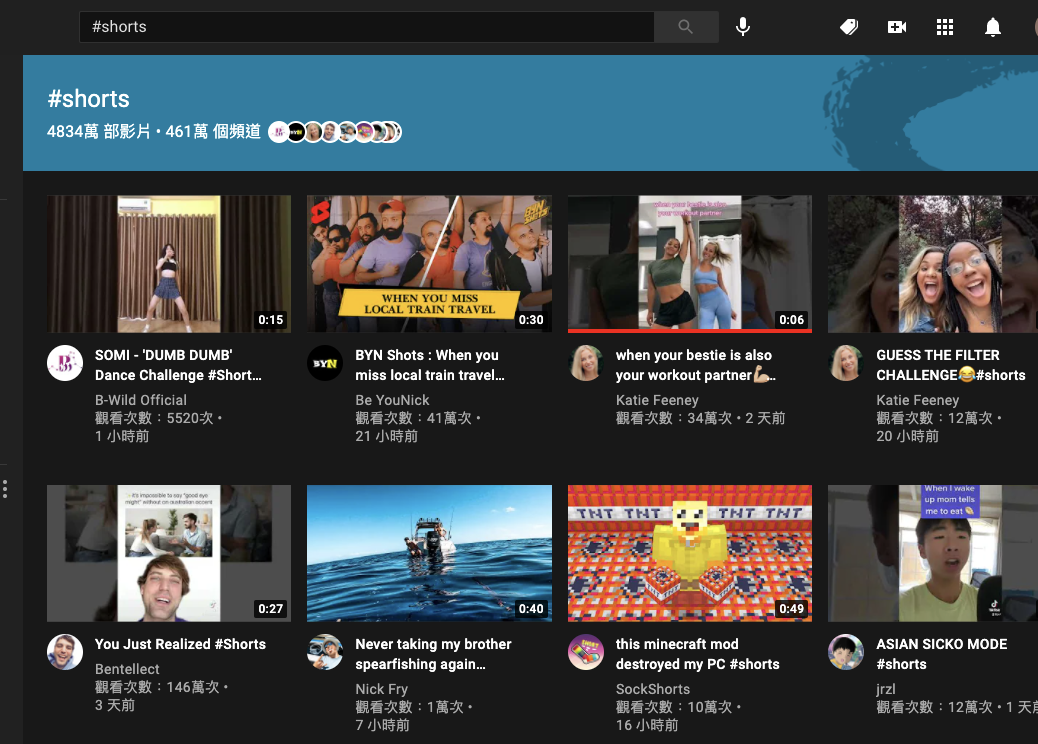Open title BYN Shots: When you miss local train
The height and width of the screenshot is (744, 1038).
point(430,365)
